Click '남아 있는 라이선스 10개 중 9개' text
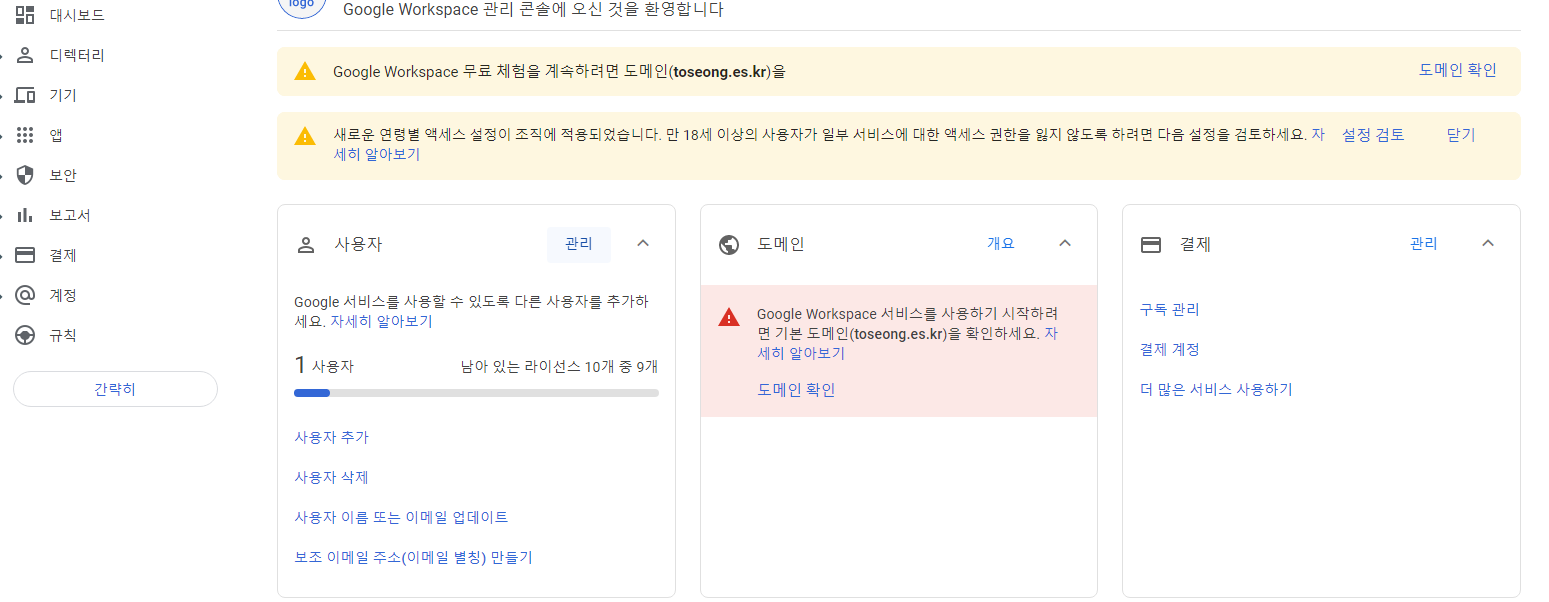Image resolution: width=1549 pixels, height=602 pixels. tap(559, 367)
